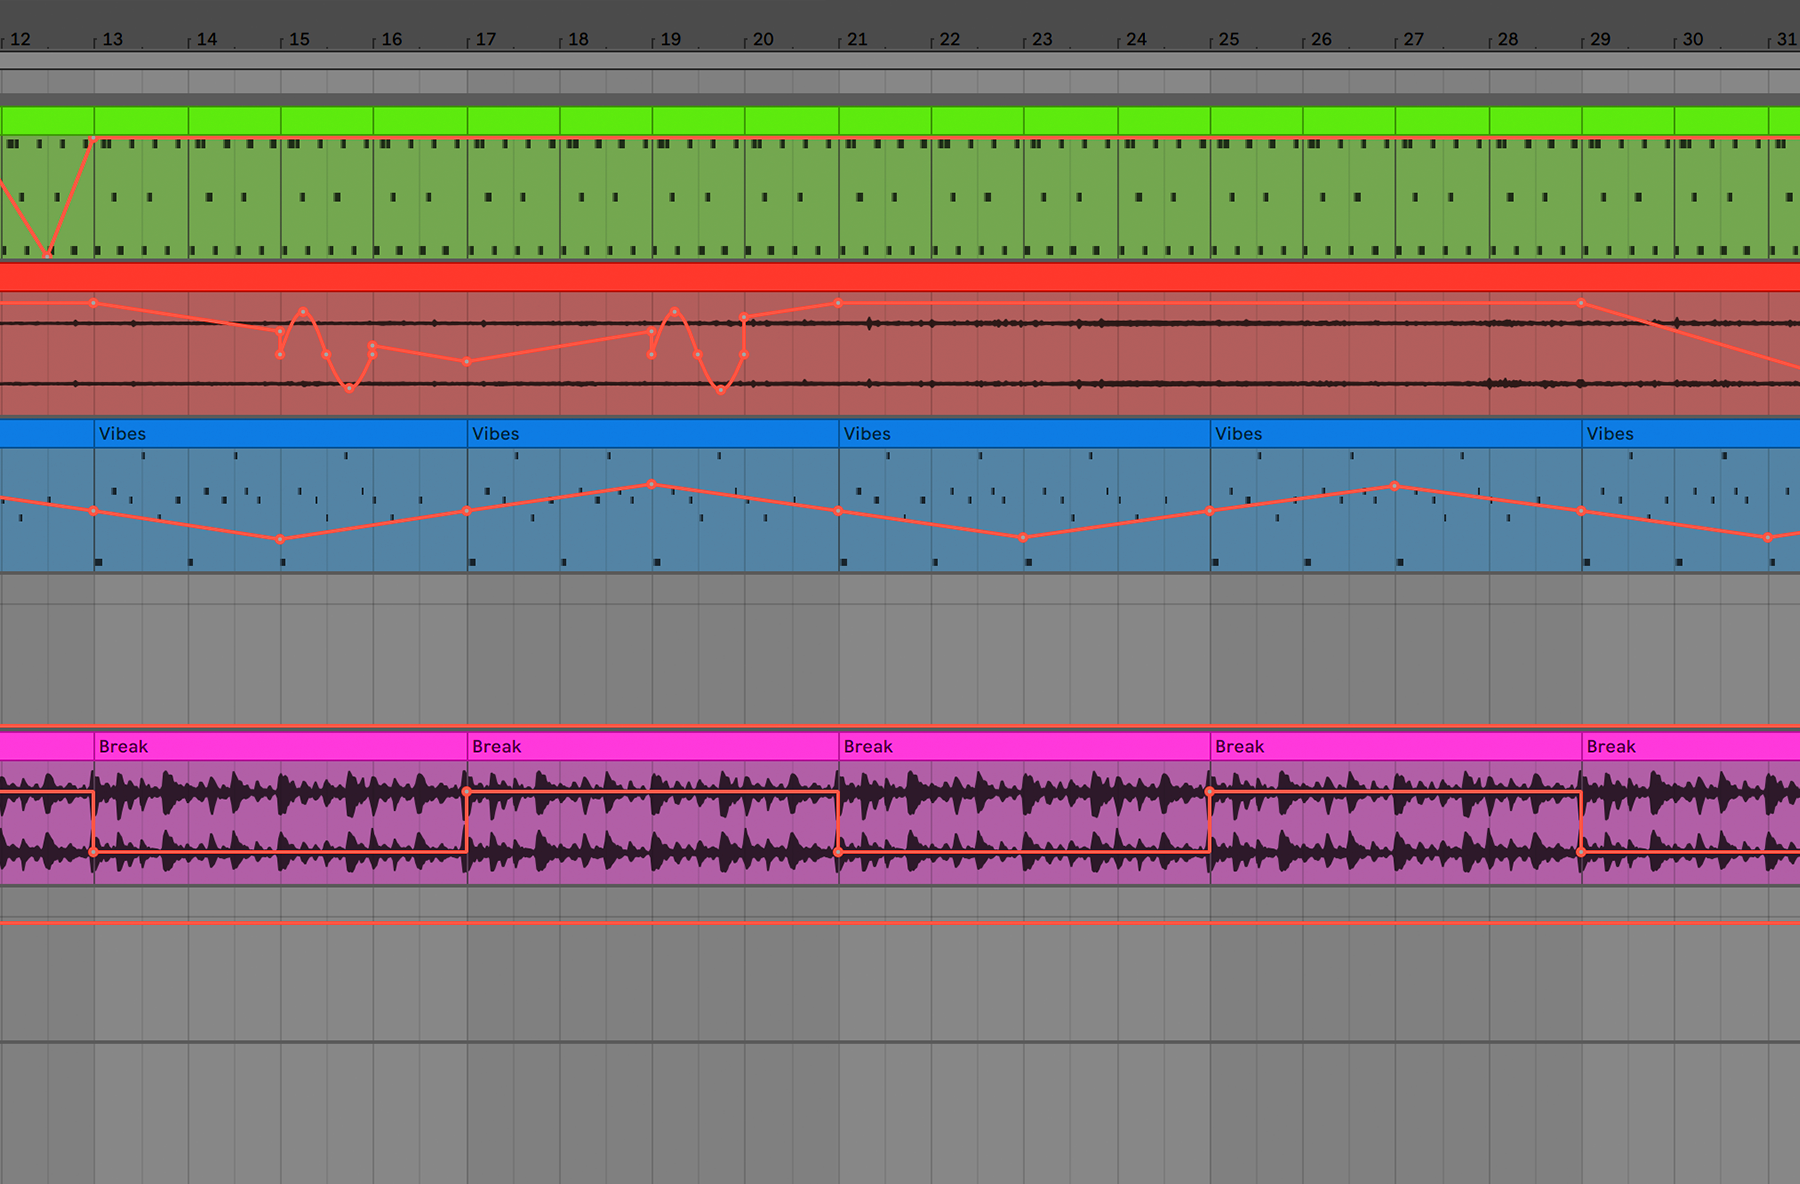Click Vibes automation breakpoint at bar 19

(652, 484)
